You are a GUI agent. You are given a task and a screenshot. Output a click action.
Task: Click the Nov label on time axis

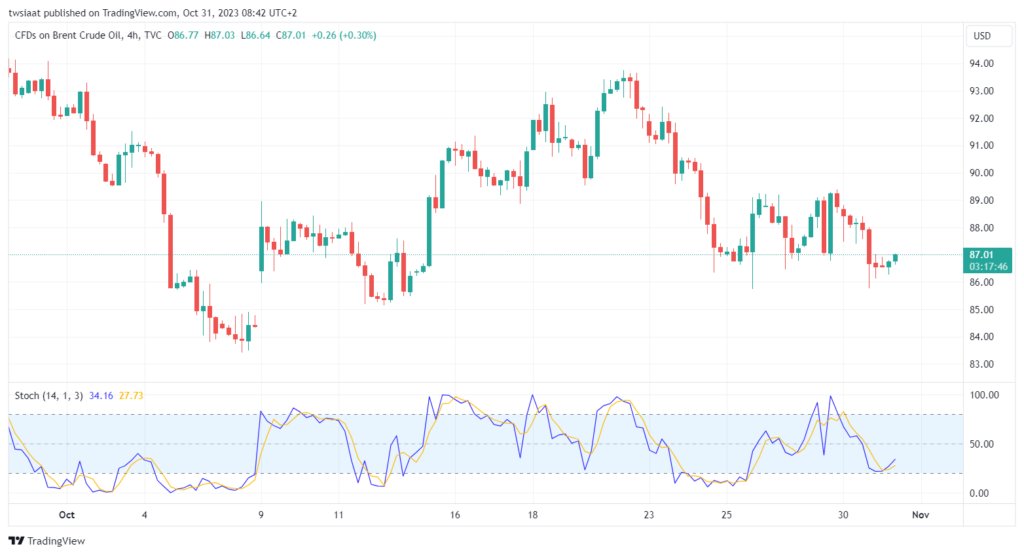tap(921, 515)
